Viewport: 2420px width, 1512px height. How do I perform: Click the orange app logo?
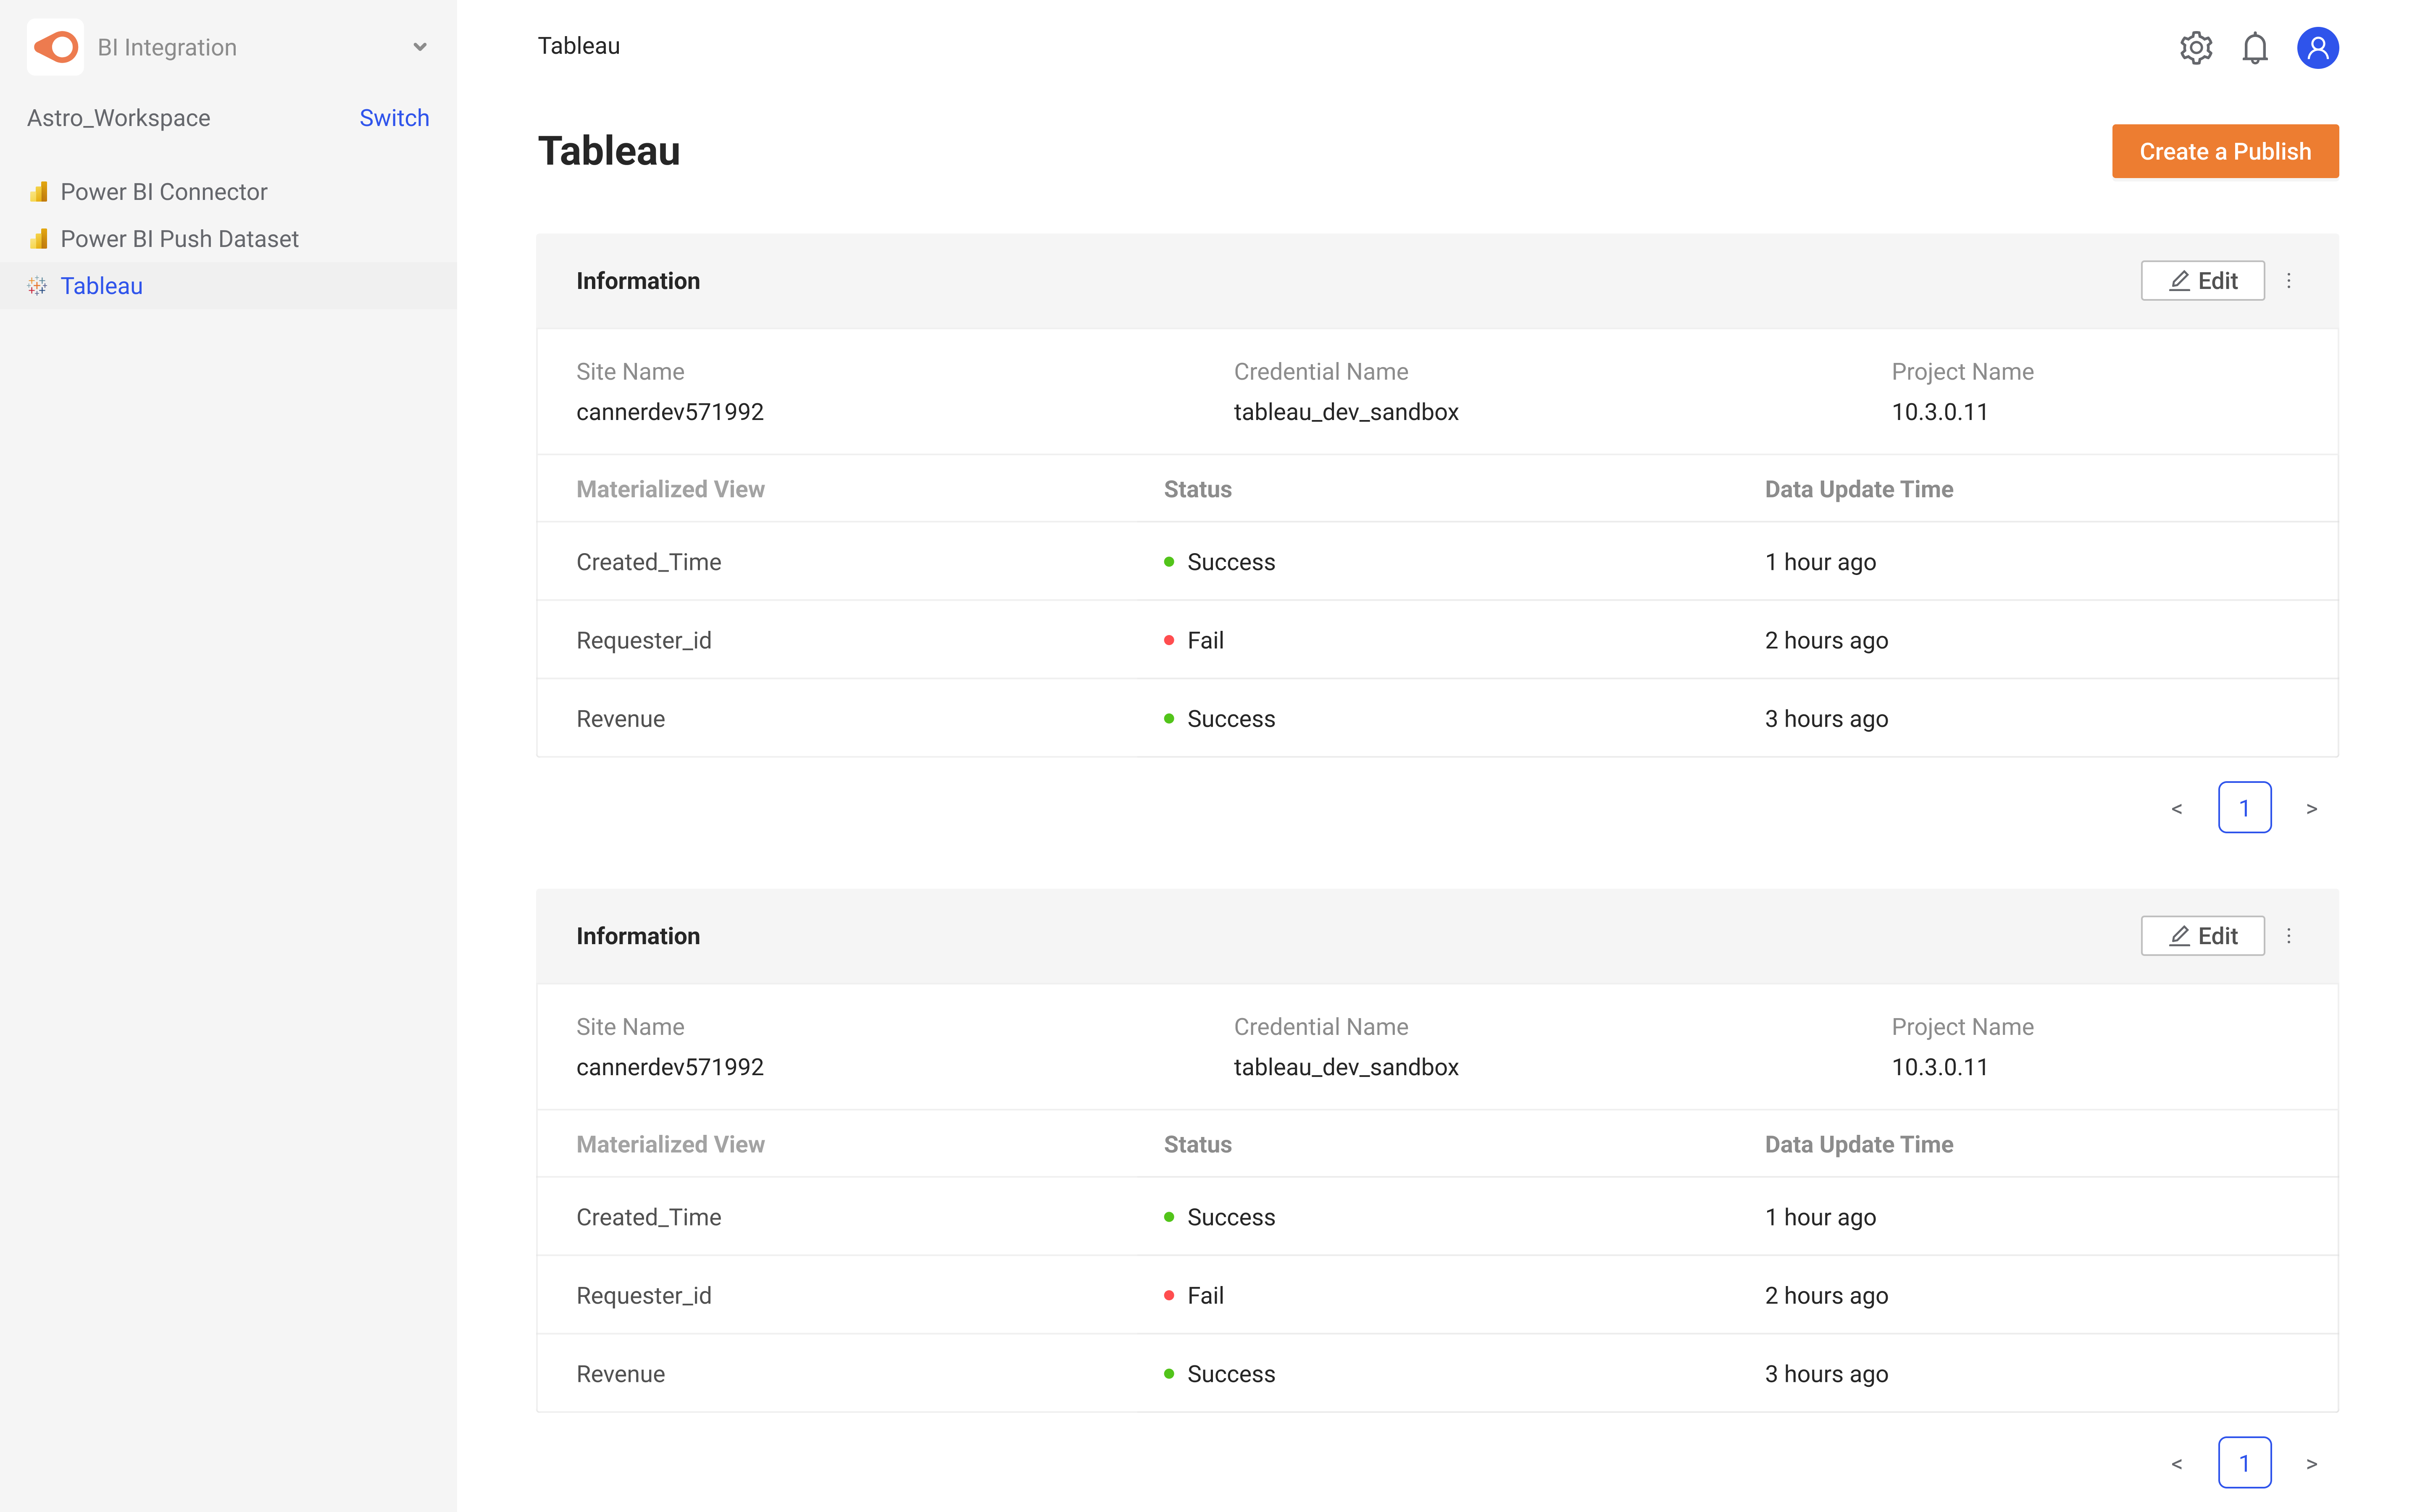click(55, 47)
